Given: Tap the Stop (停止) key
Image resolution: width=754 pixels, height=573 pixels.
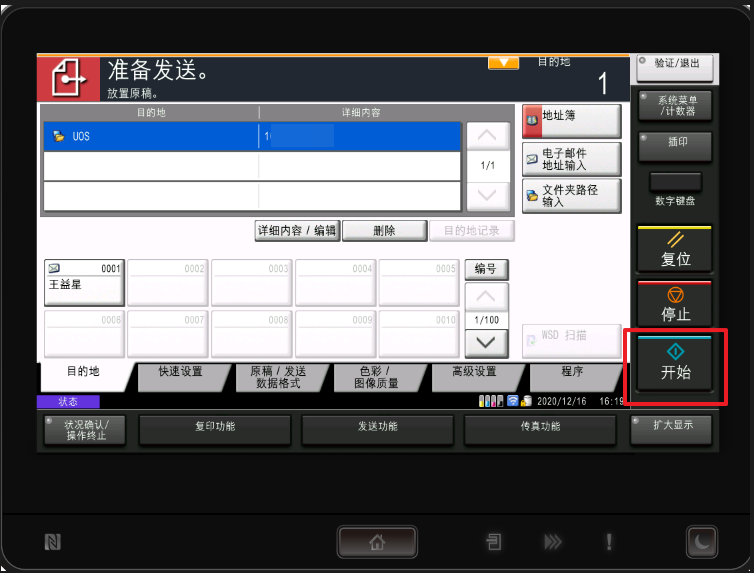Looking at the screenshot, I should coord(675,304).
